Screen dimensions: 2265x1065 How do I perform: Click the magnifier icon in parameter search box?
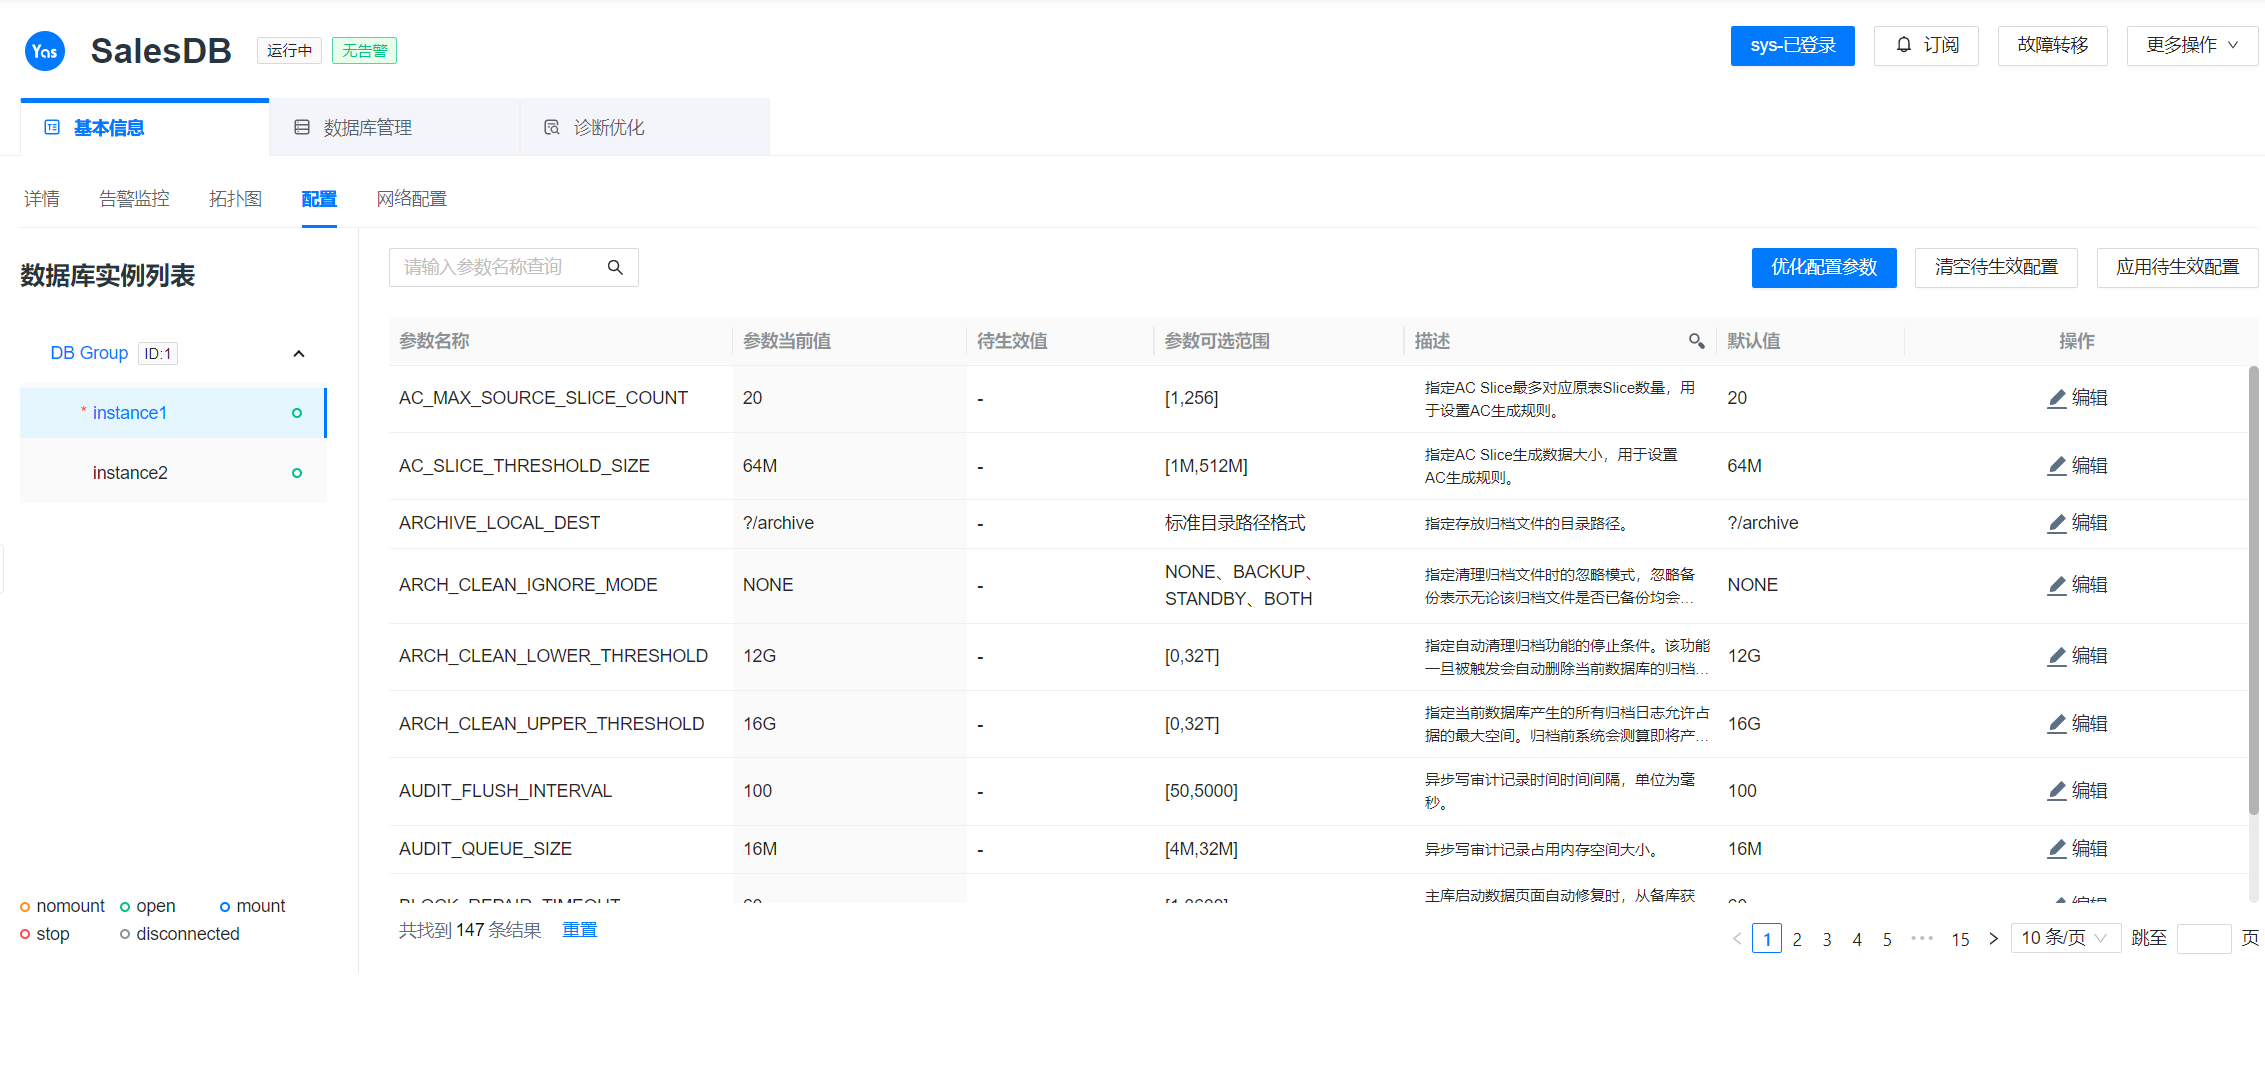tap(615, 267)
